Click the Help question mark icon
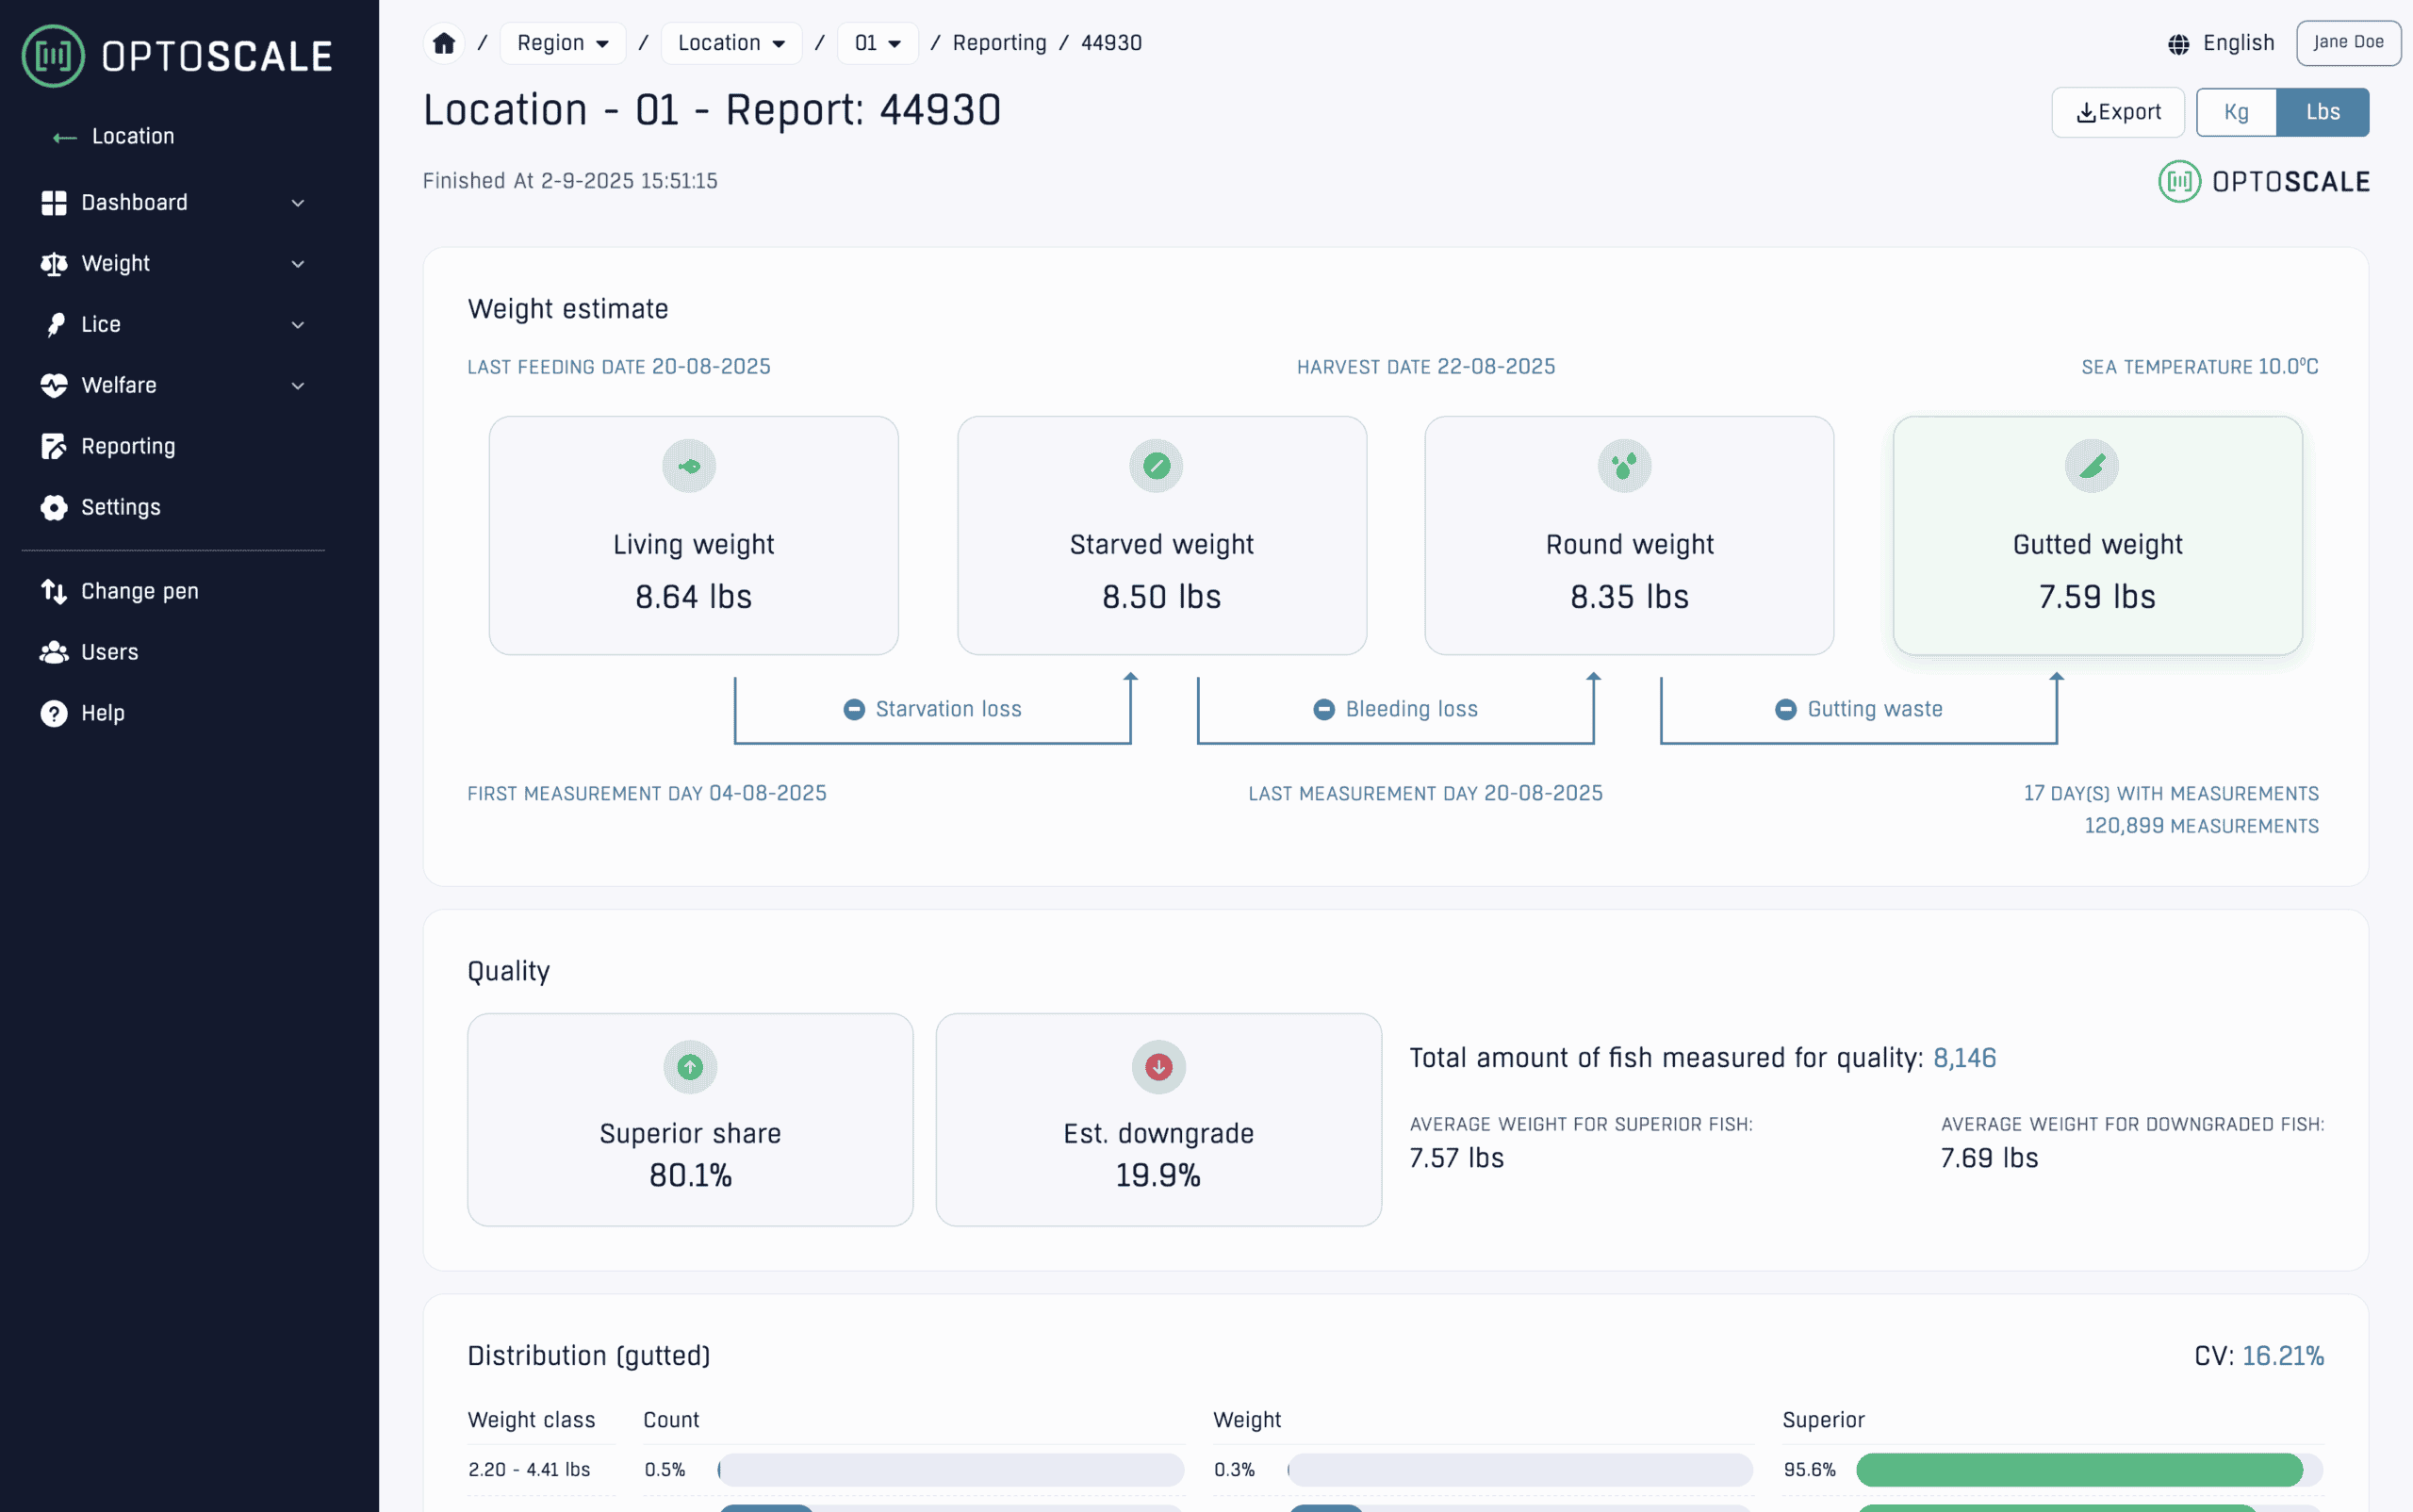The image size is (2413, 1512). (54, 713)
